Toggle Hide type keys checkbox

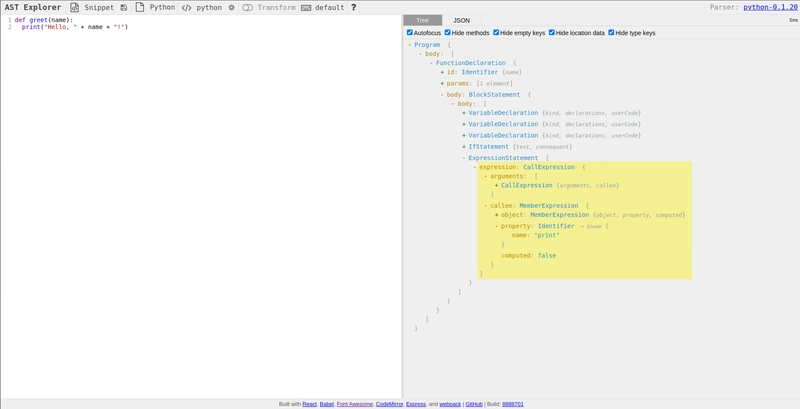coord(611,33)
